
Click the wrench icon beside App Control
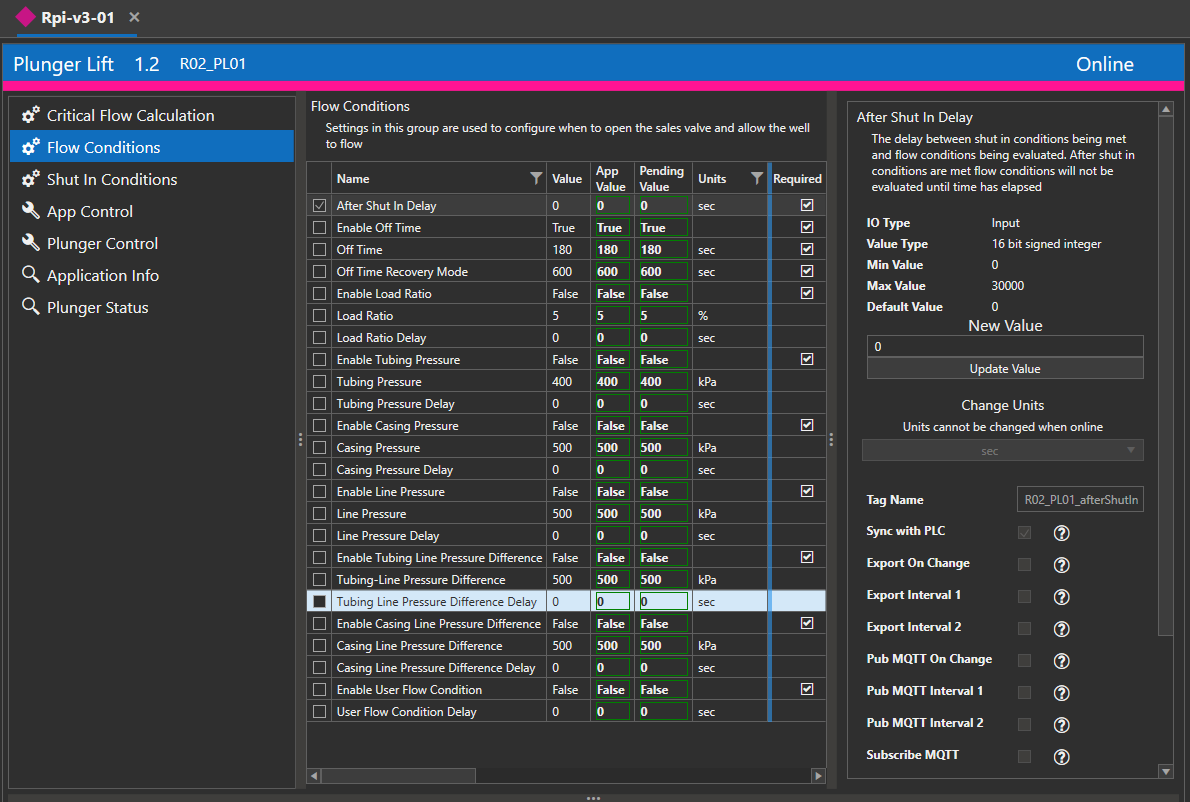(x=30, y=211)
